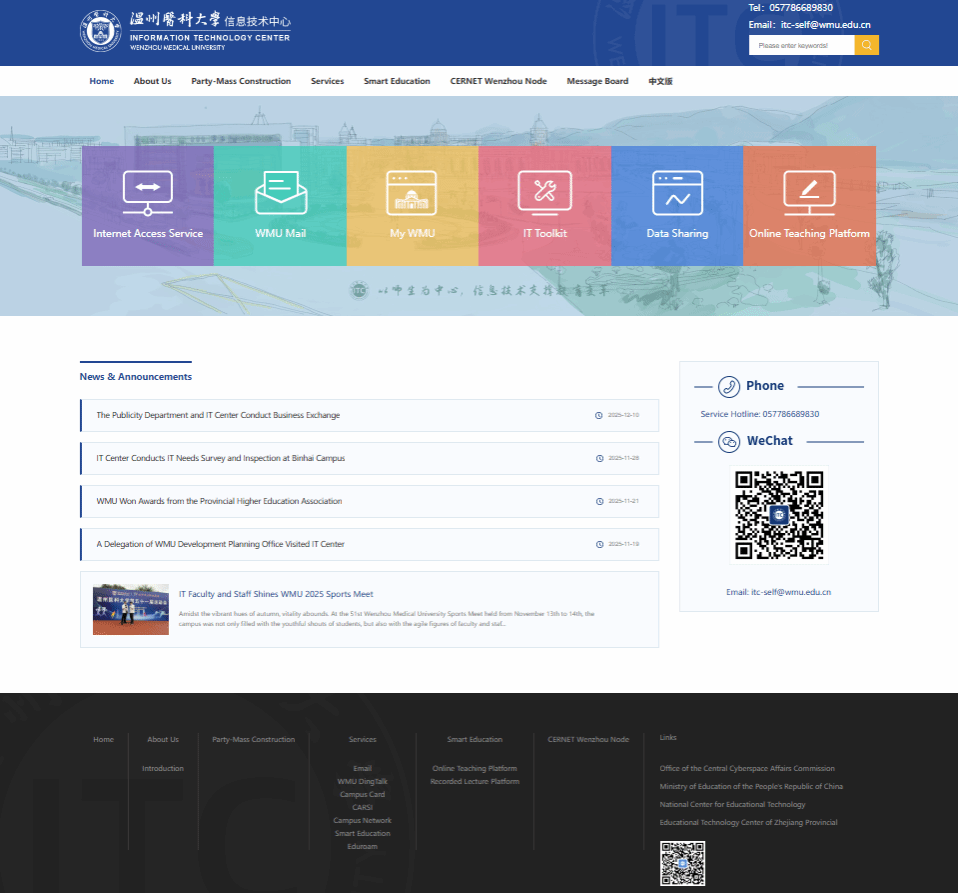
Task: Open the About Us menu item
Action: [152, 81]
